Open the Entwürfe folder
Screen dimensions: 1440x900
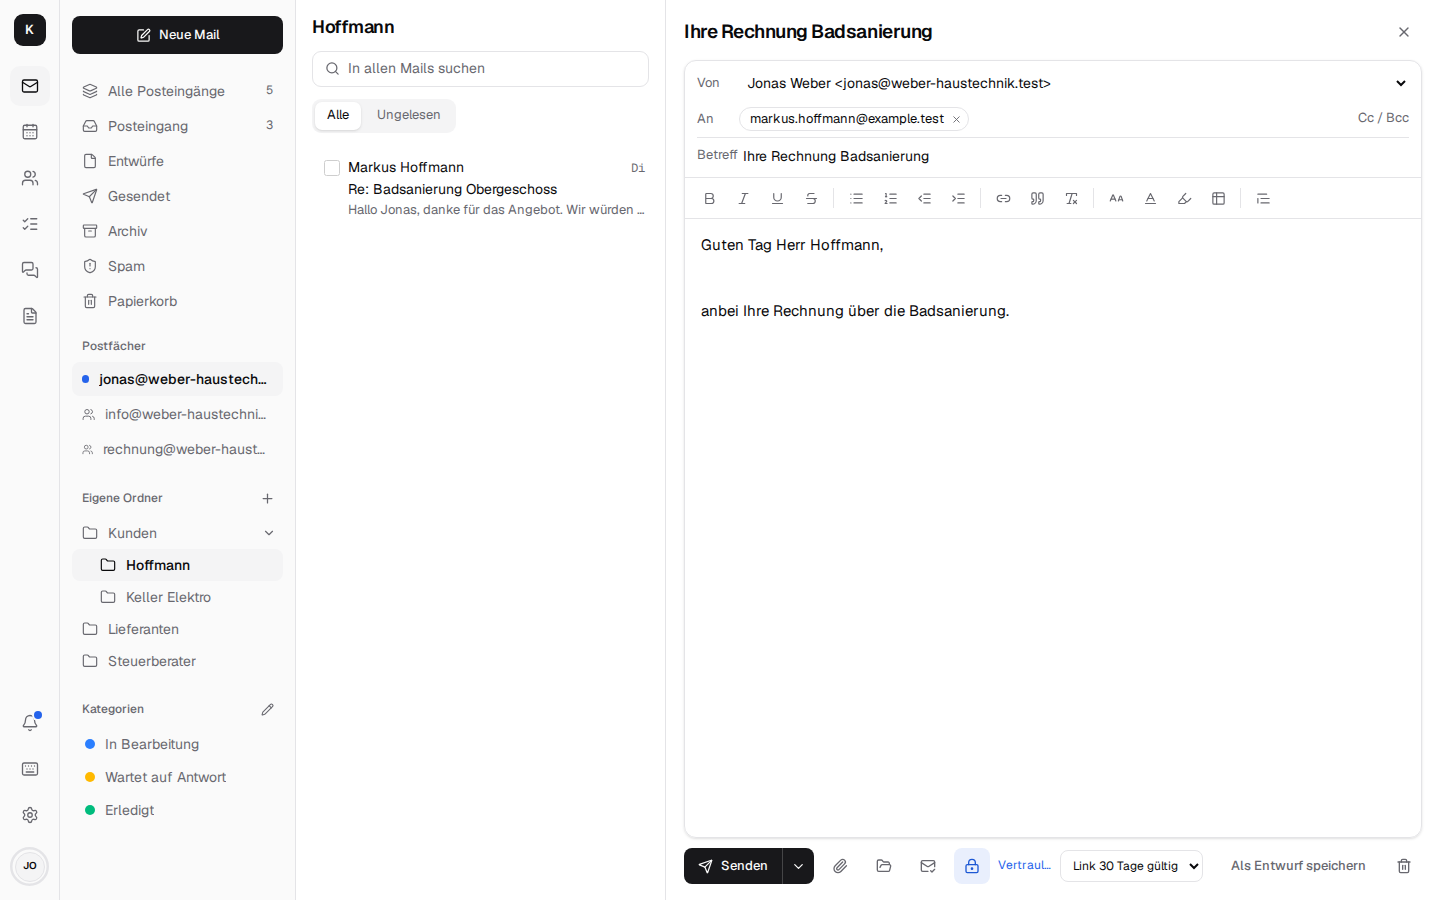point(177,161)
